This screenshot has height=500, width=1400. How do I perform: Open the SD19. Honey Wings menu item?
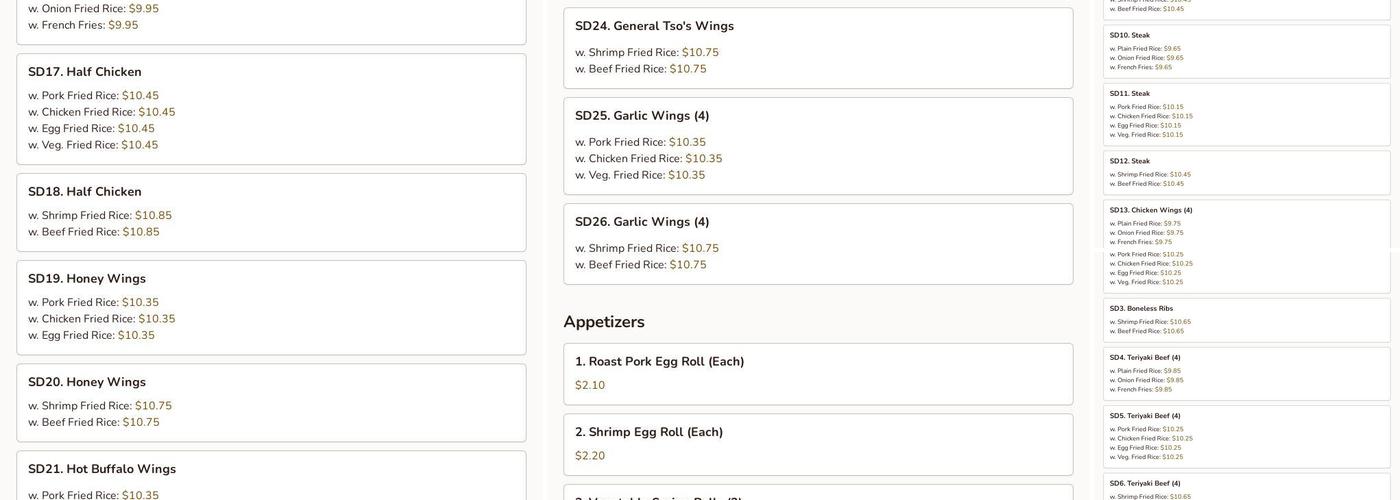click(x=87, y=279)
